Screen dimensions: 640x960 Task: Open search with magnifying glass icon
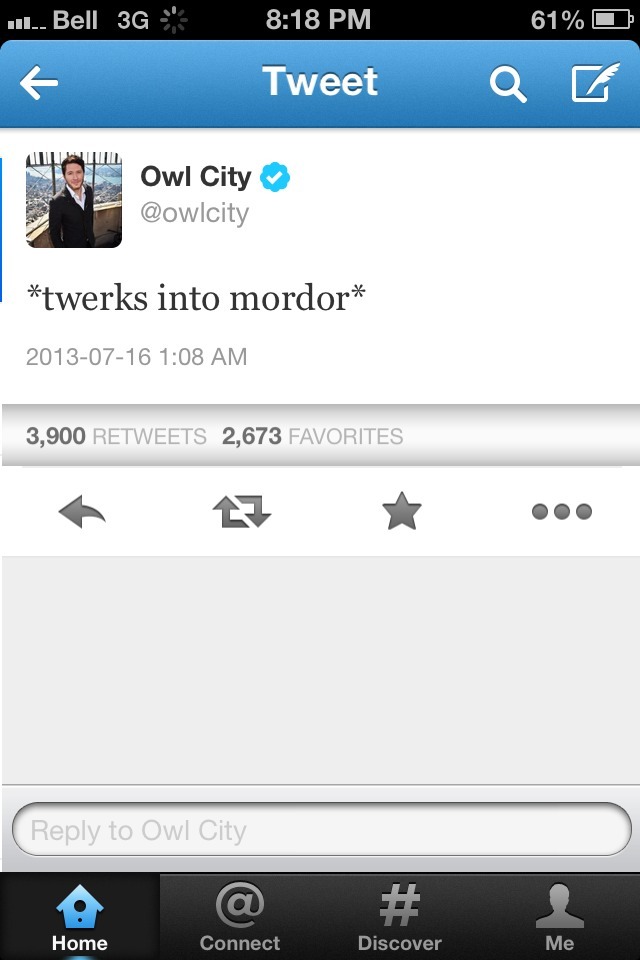click(x=508, y=84)
